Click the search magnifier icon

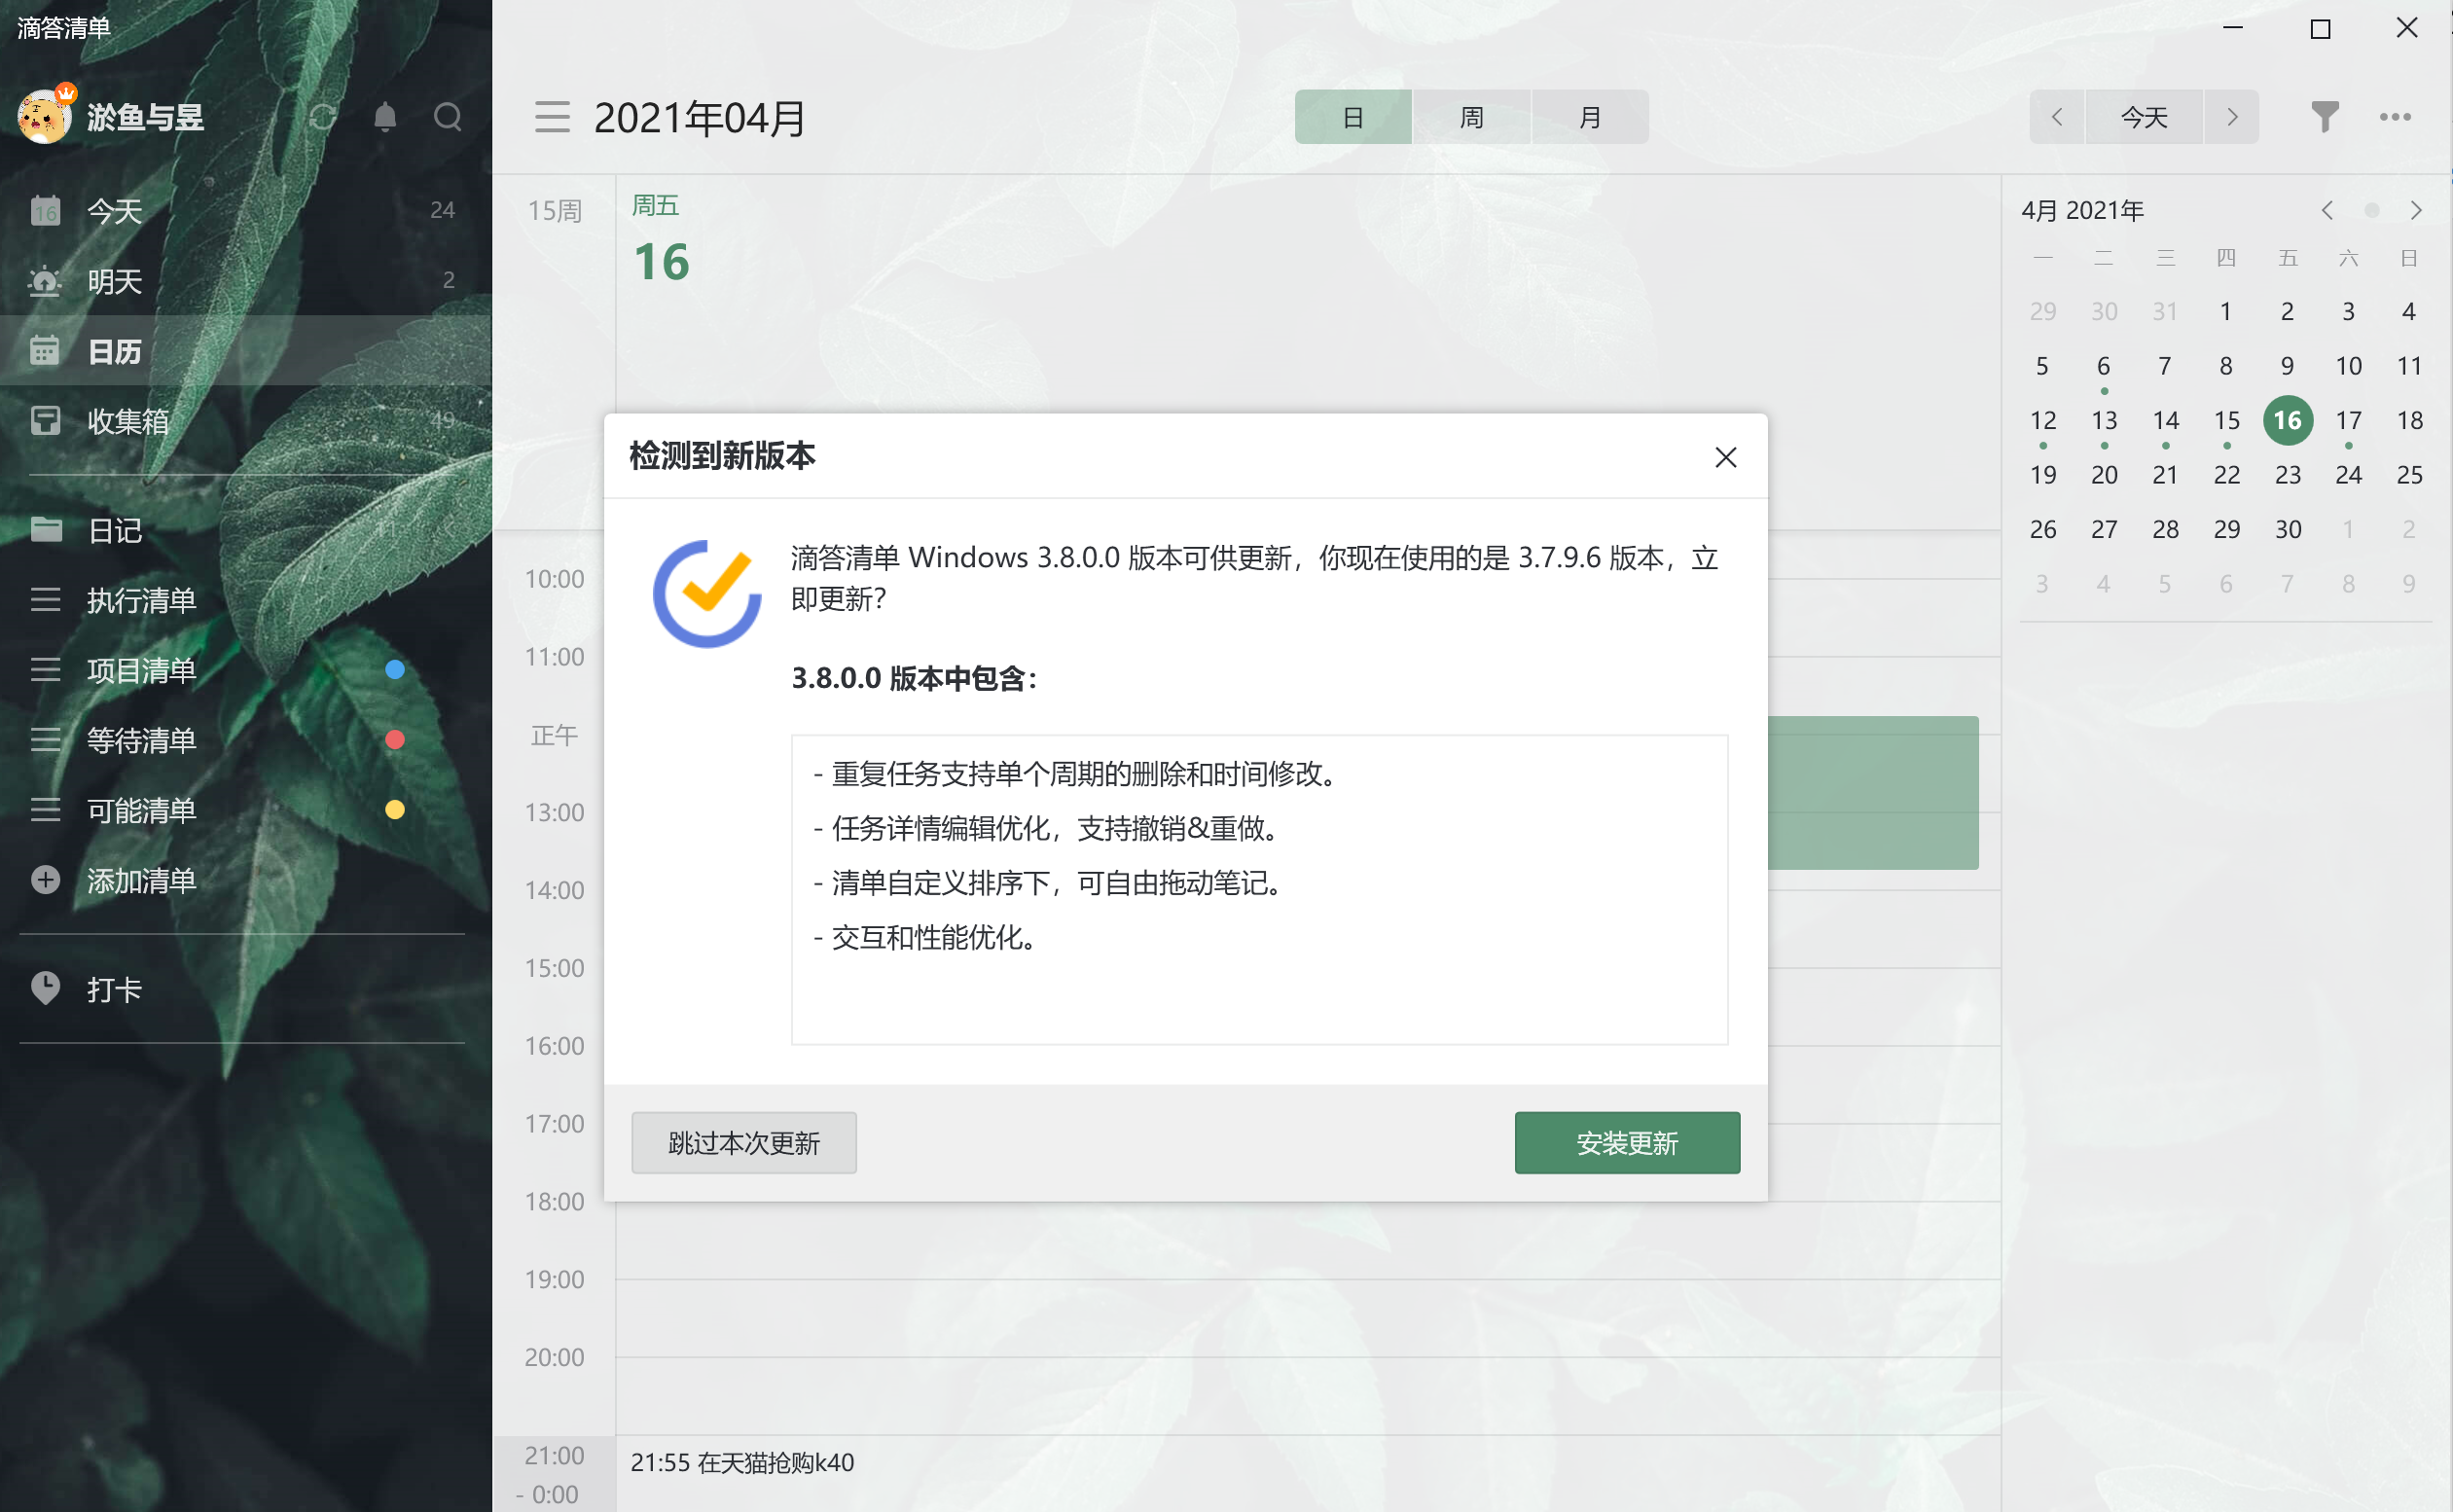[448, 117]
